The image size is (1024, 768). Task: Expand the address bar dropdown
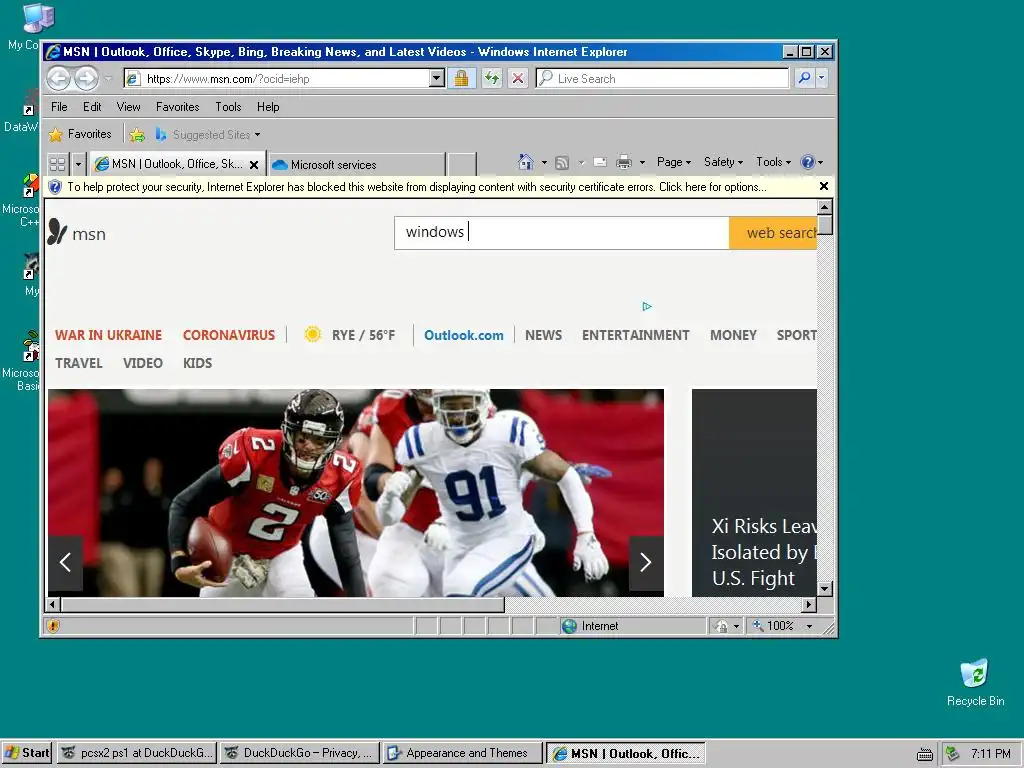437,78
